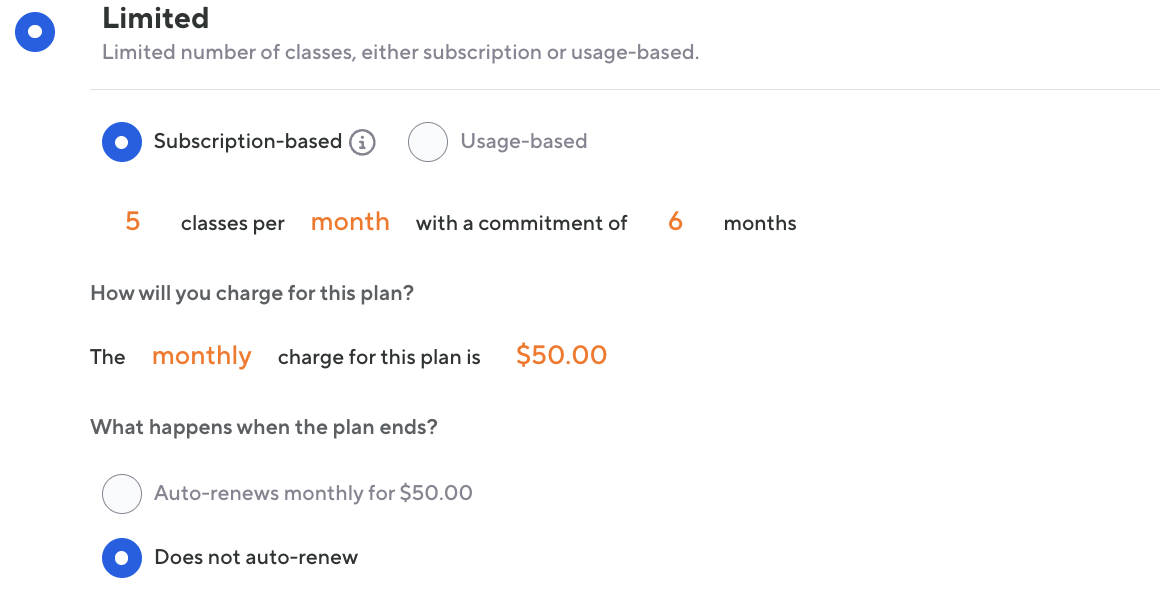Click 'Auto-renews monthly for $50.00' label text
Image resolution: width=1160 pixels, height=604 pixels.
pyautogui.click(x=313, y=493)
